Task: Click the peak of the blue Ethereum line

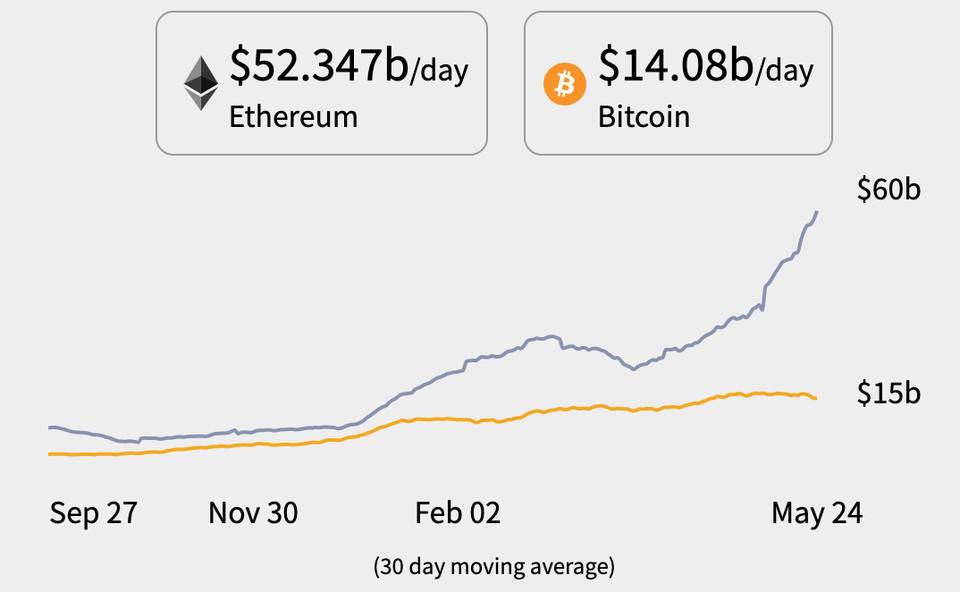Action: [817, 212]
